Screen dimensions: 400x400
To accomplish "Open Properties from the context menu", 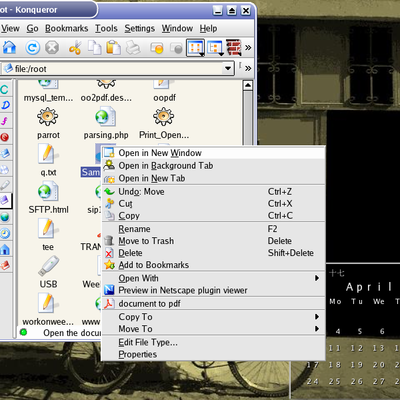I will (213, 354).
